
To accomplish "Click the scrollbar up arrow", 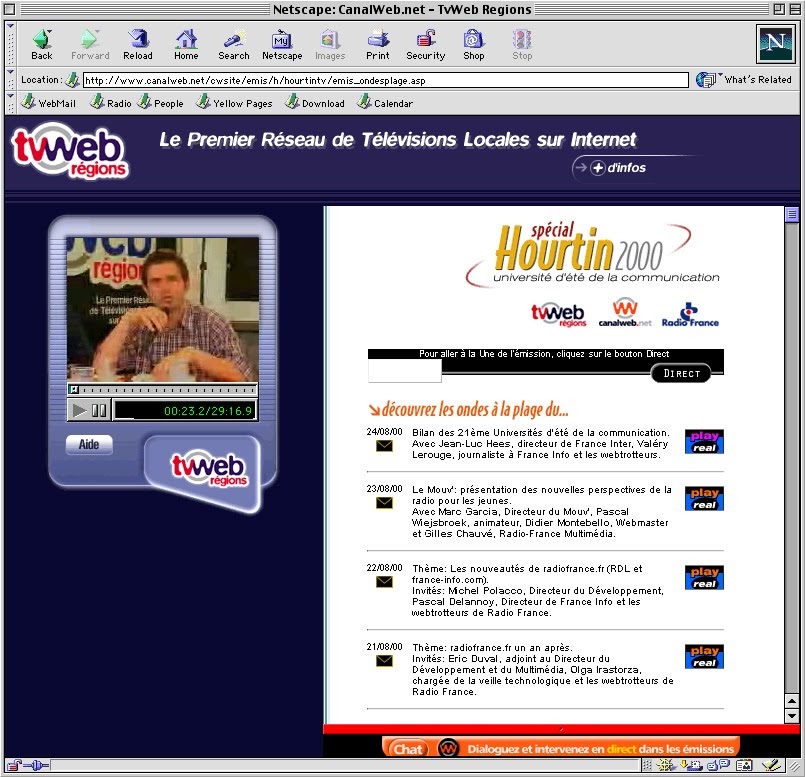I will (x=792, y=700).
